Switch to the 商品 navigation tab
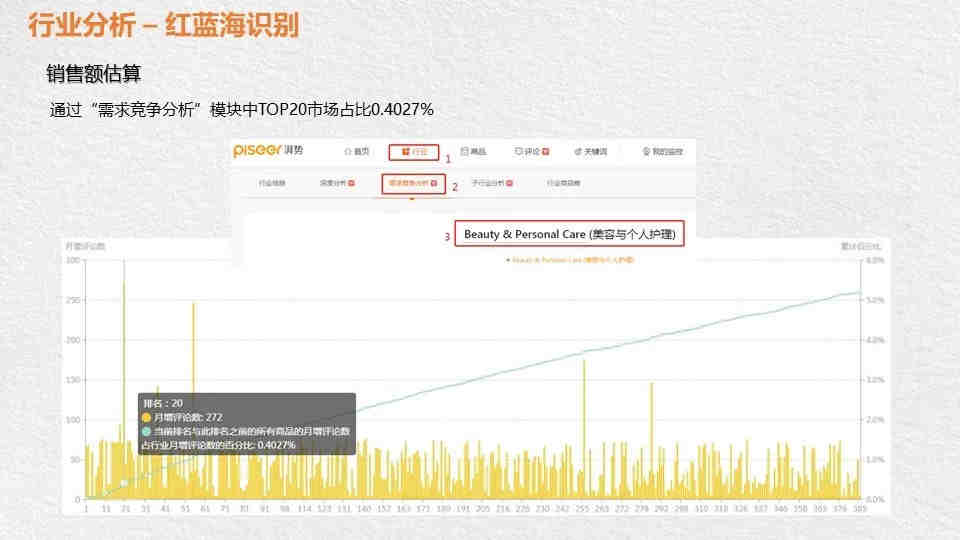960x540 pixels. pos(473,151)
